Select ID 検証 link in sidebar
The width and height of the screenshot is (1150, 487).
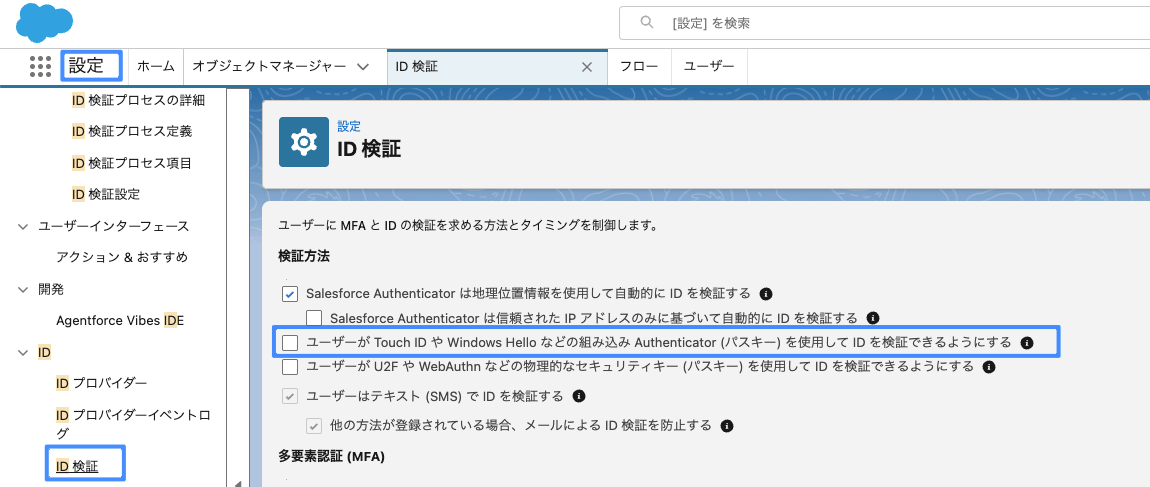tap(77, 466)
